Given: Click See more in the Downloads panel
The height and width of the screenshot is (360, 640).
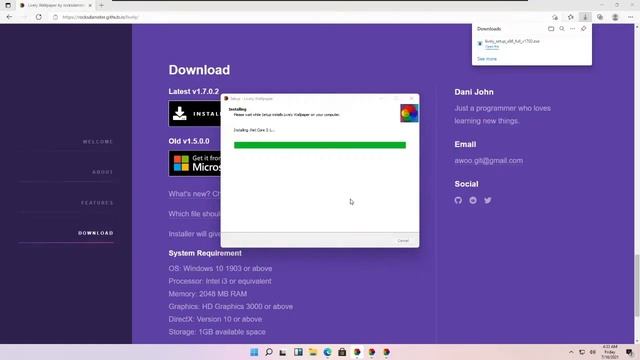Looking at the screenshot, I should pyautogui.click(x=487, y=59).
